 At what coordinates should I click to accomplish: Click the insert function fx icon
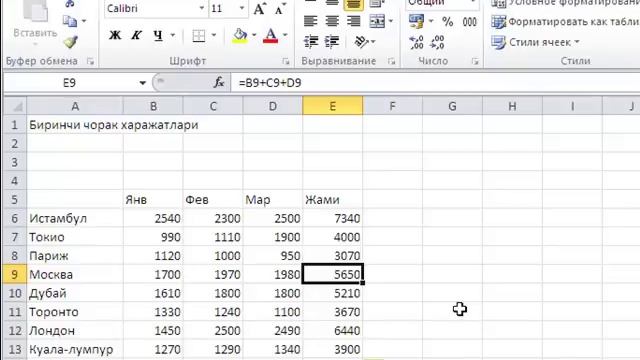[x=219, y=82]
